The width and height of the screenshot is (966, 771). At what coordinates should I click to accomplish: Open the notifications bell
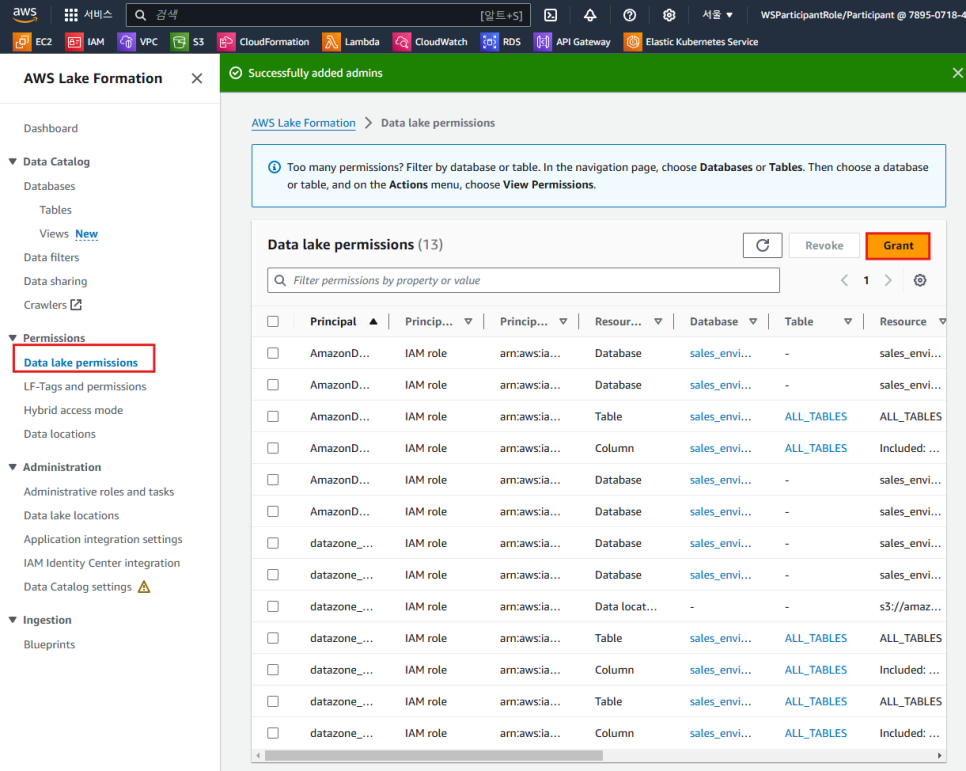[590, 15]
